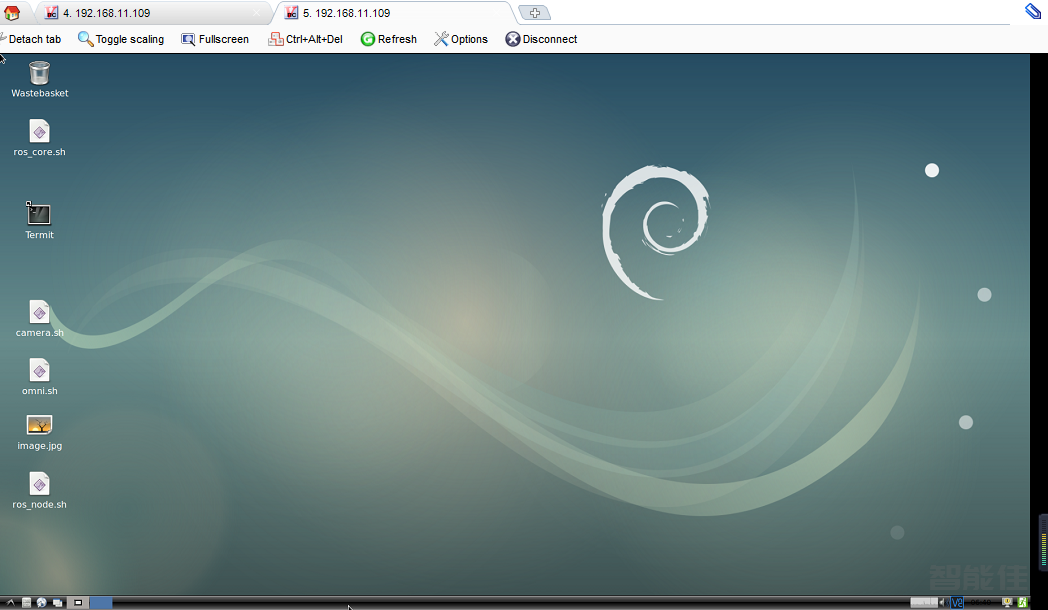Open the Wastebasket desktop icon
The height and width of the screenshot is (610, 1048).
[x=39, y=73]
